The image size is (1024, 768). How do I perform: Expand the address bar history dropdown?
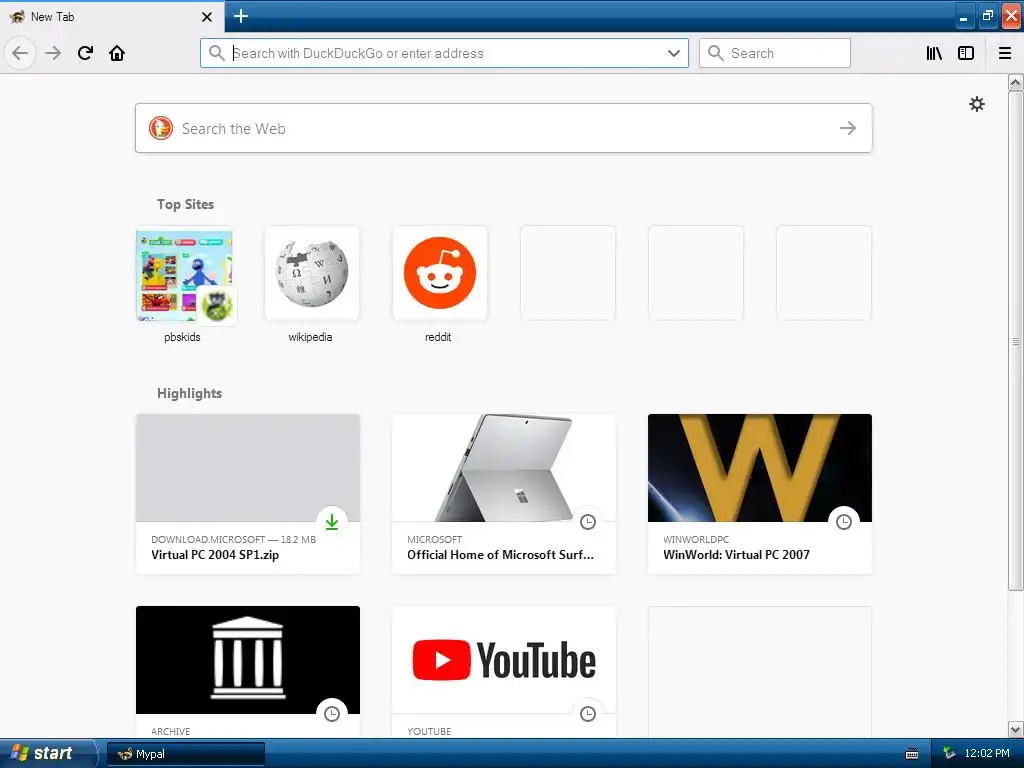click(674, 53)
